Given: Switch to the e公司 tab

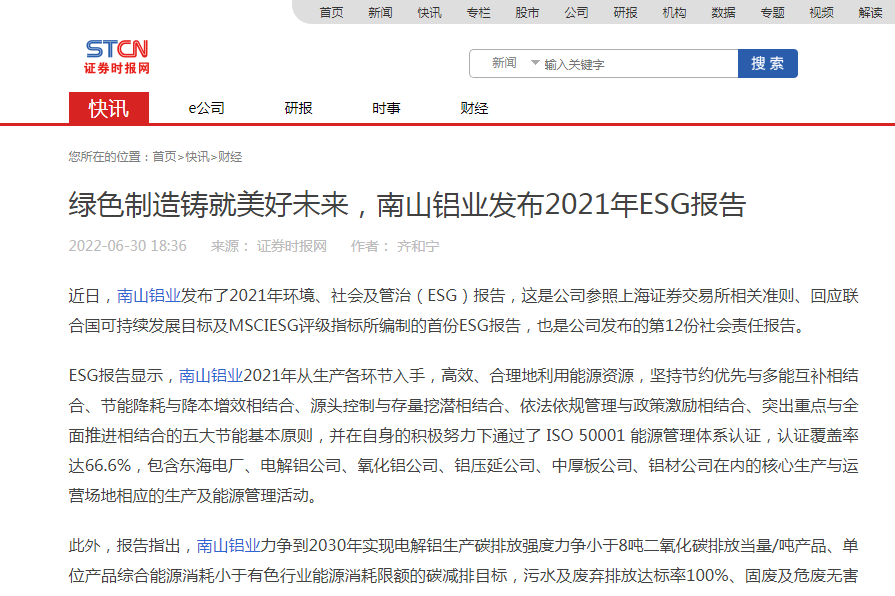Looking at the screenshot, I should [x=206, y=108].
